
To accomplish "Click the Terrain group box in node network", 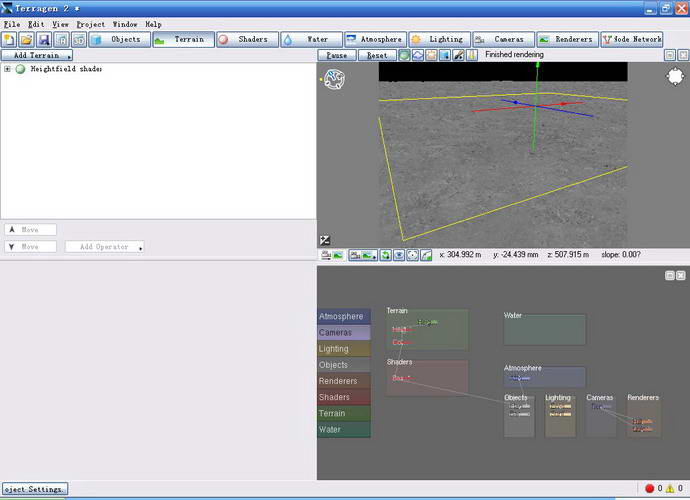I will pyautogui.click(x=427, y=330).
